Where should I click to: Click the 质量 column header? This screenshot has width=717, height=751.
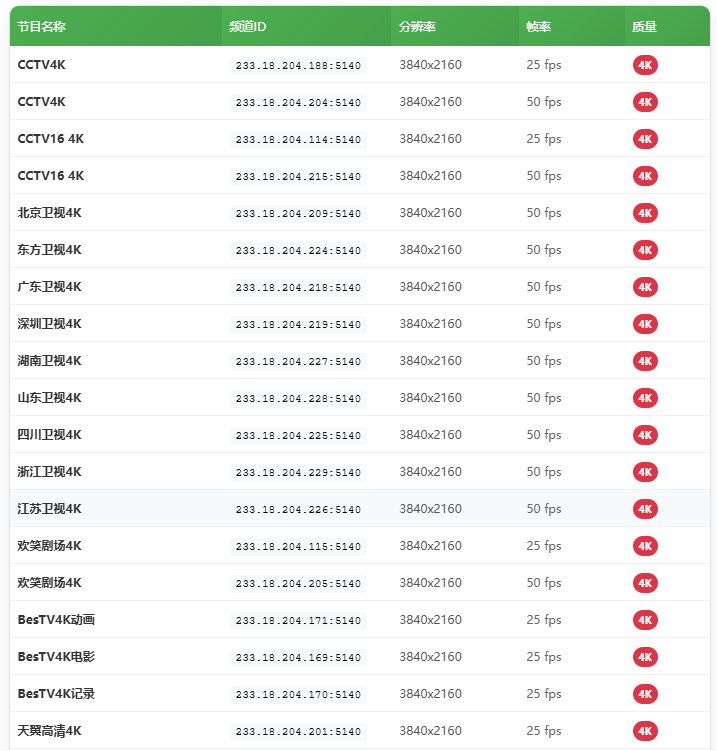coord(644,27)
